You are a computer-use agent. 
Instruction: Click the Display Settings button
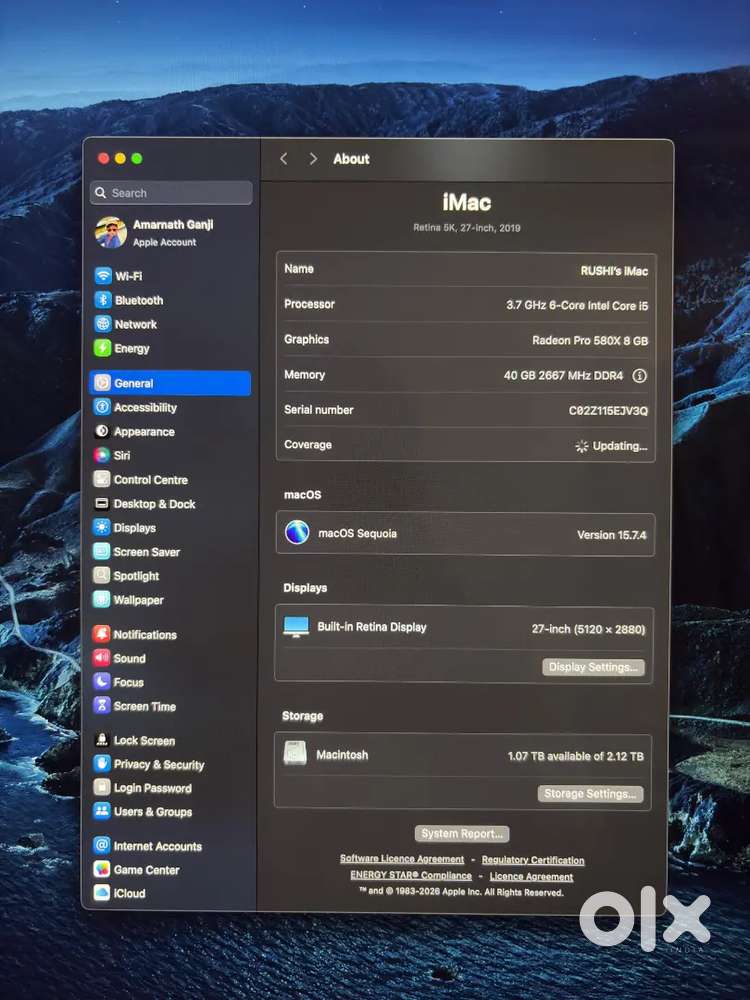pos(593,667)
